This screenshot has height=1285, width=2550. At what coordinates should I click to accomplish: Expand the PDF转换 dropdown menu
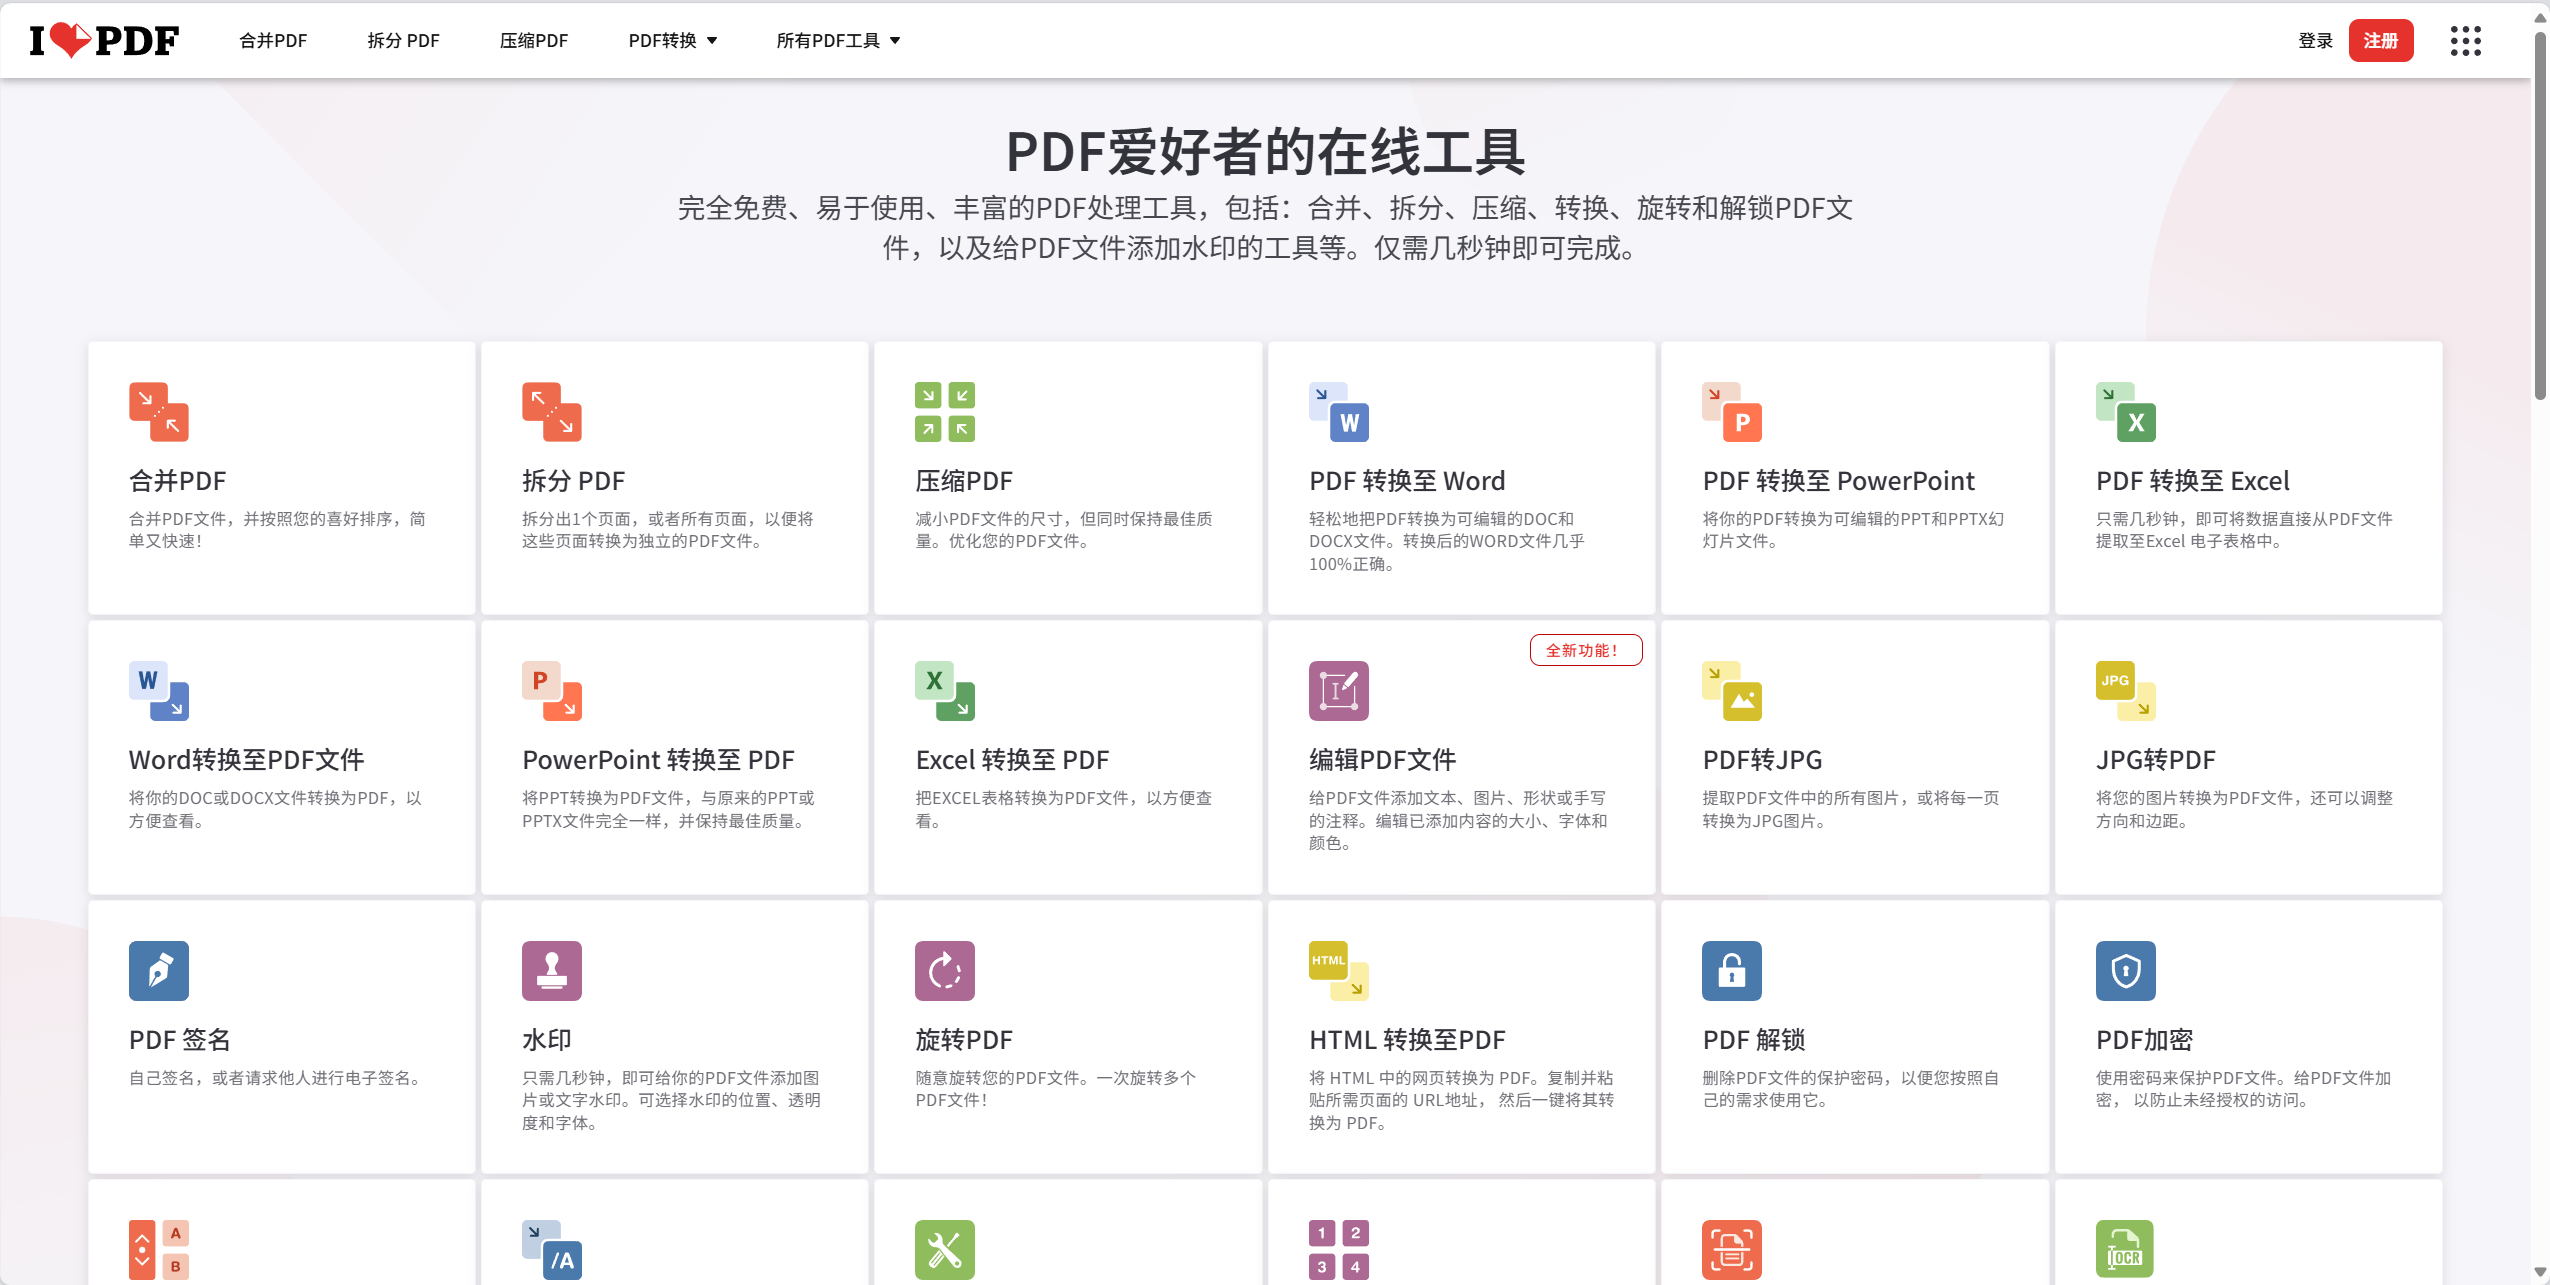(673, 41)
